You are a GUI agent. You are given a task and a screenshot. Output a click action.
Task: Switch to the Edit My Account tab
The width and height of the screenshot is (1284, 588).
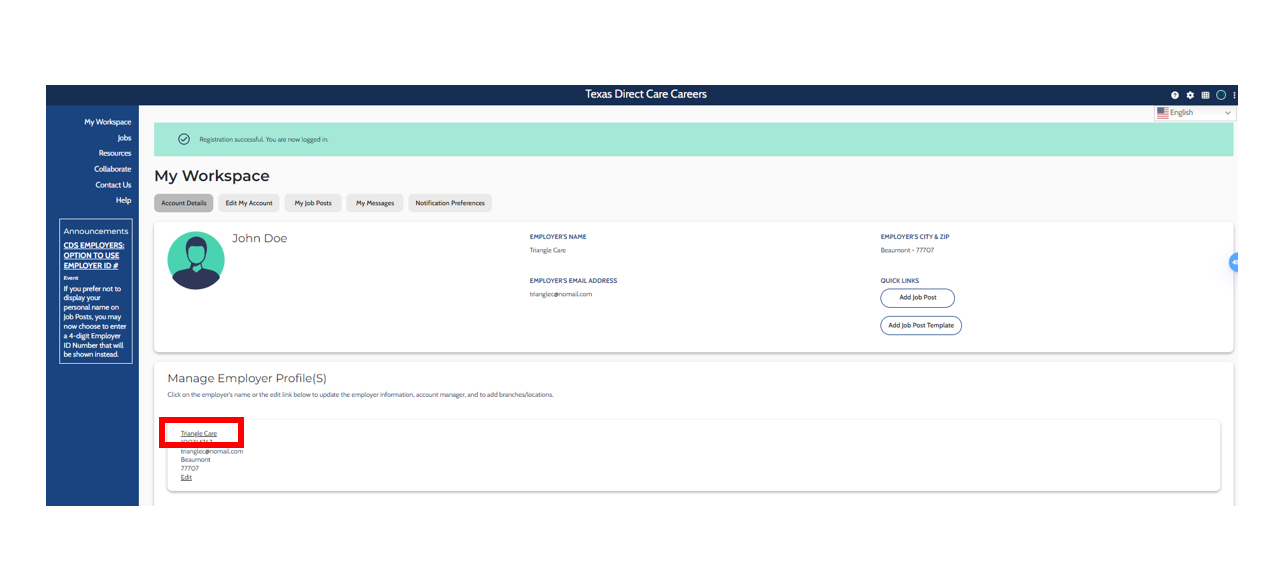[x=249, y=203]
